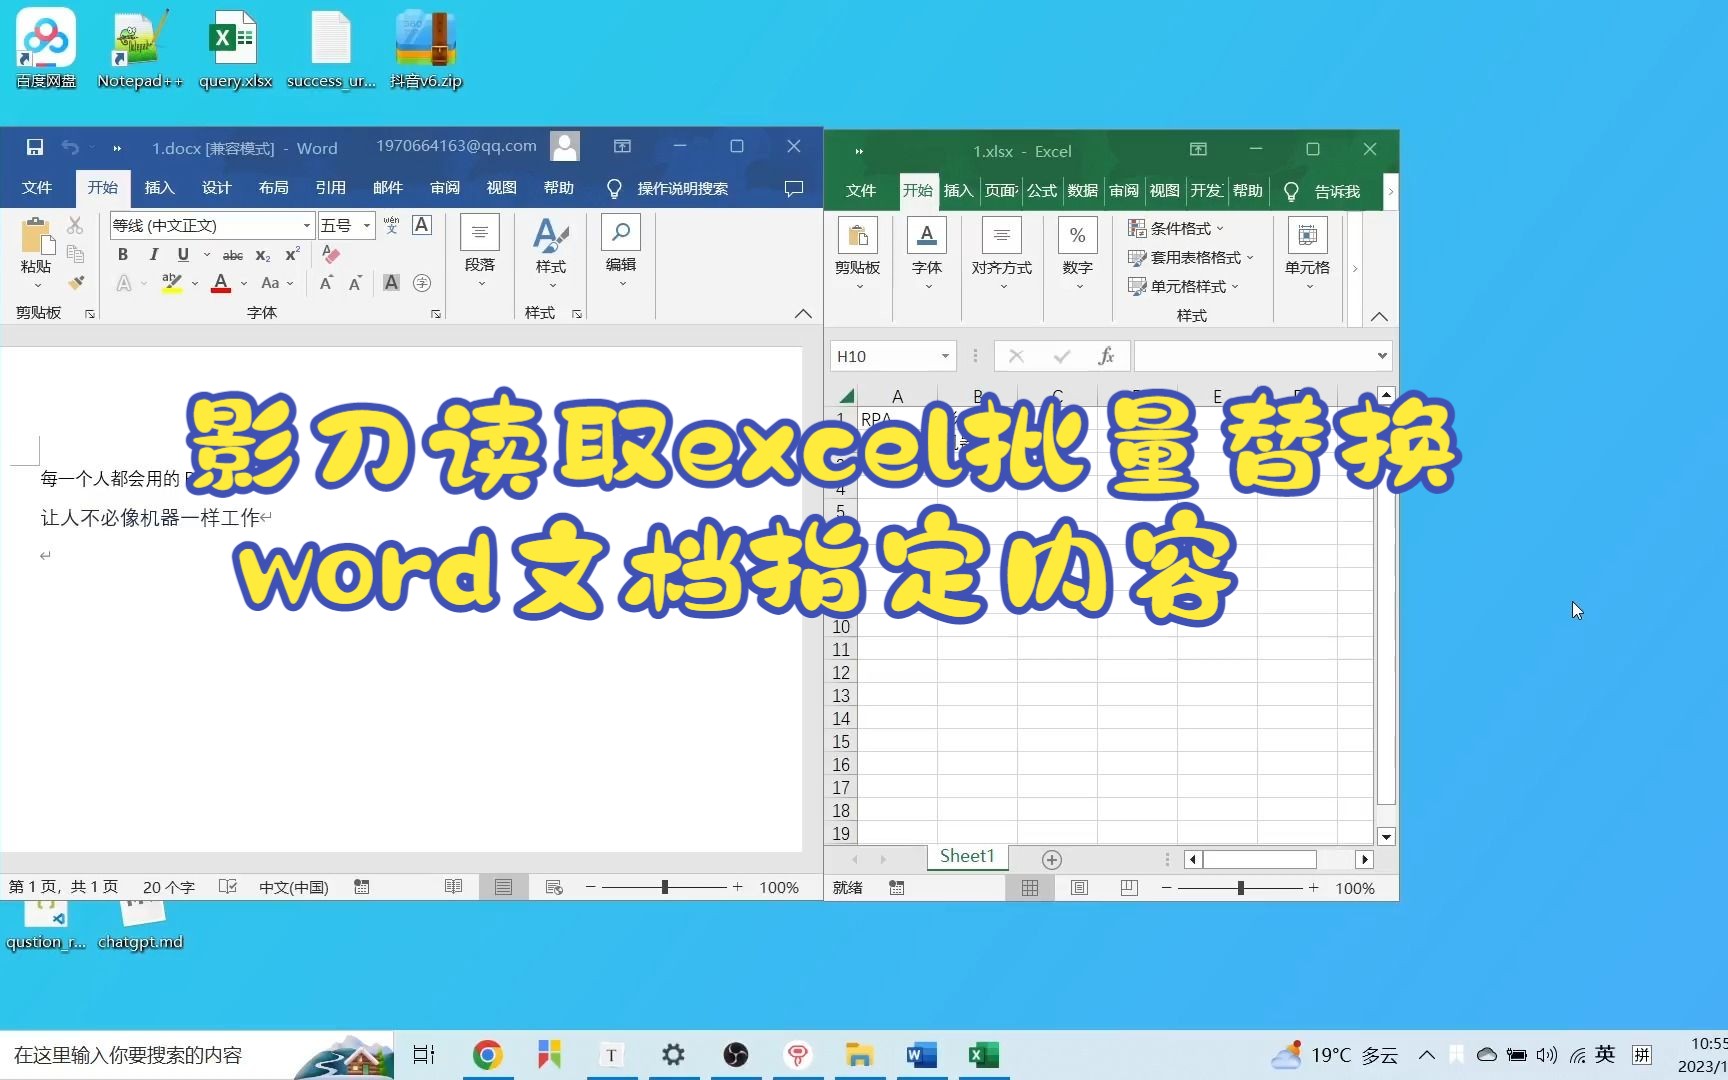
Task: Open the 数字 percent icon in Excel ribbon
Action: coord(1077,234)
